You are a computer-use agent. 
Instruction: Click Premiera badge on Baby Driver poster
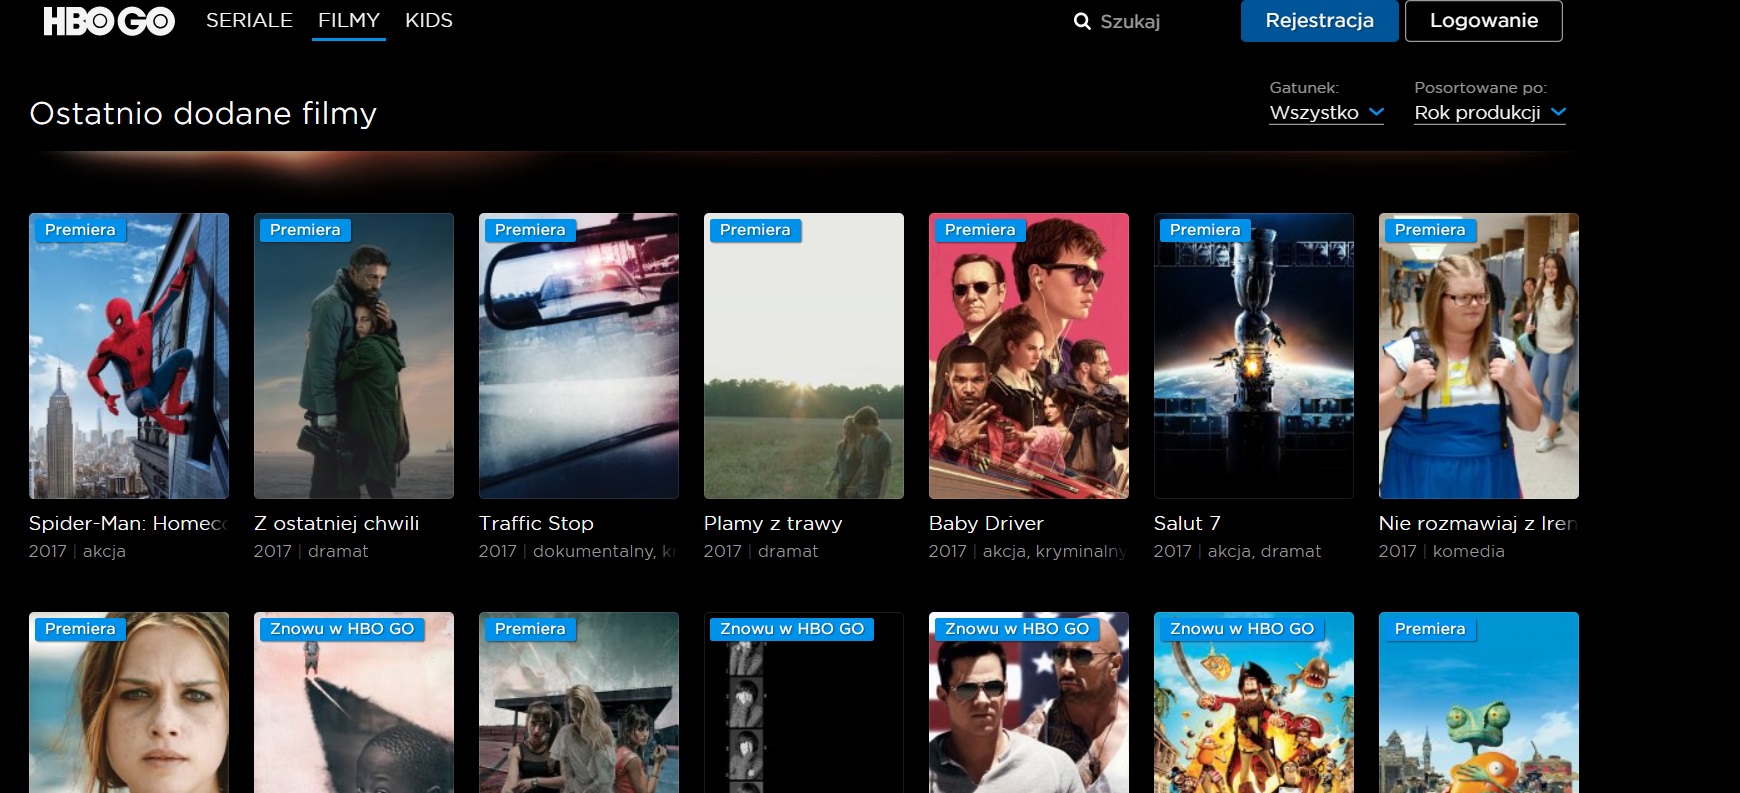click(x=980, y=230)
